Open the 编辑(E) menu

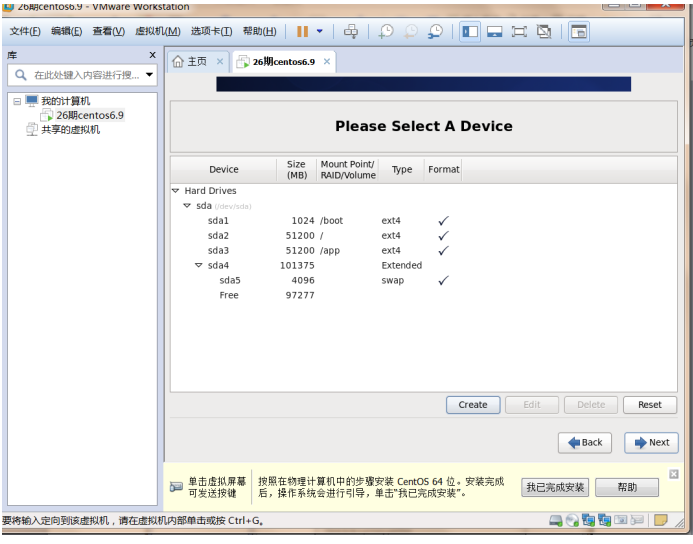click(66, 31)
